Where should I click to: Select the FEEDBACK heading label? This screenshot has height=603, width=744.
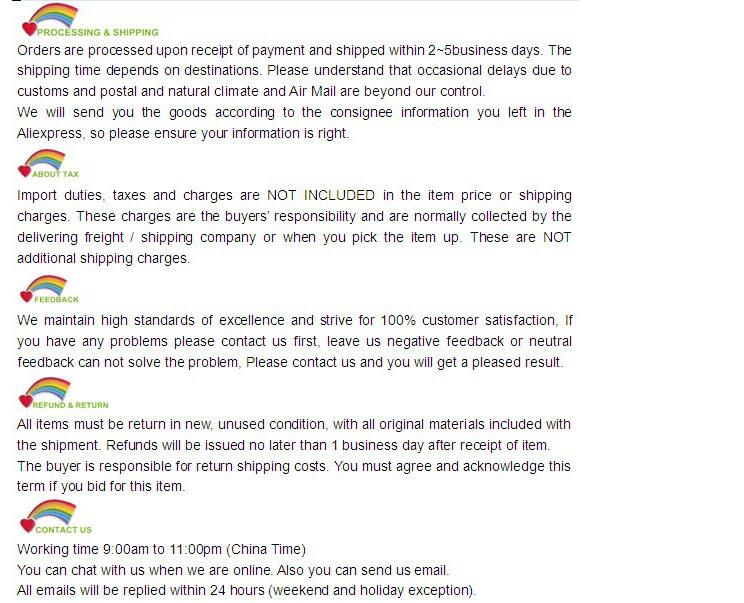[56, 299]
